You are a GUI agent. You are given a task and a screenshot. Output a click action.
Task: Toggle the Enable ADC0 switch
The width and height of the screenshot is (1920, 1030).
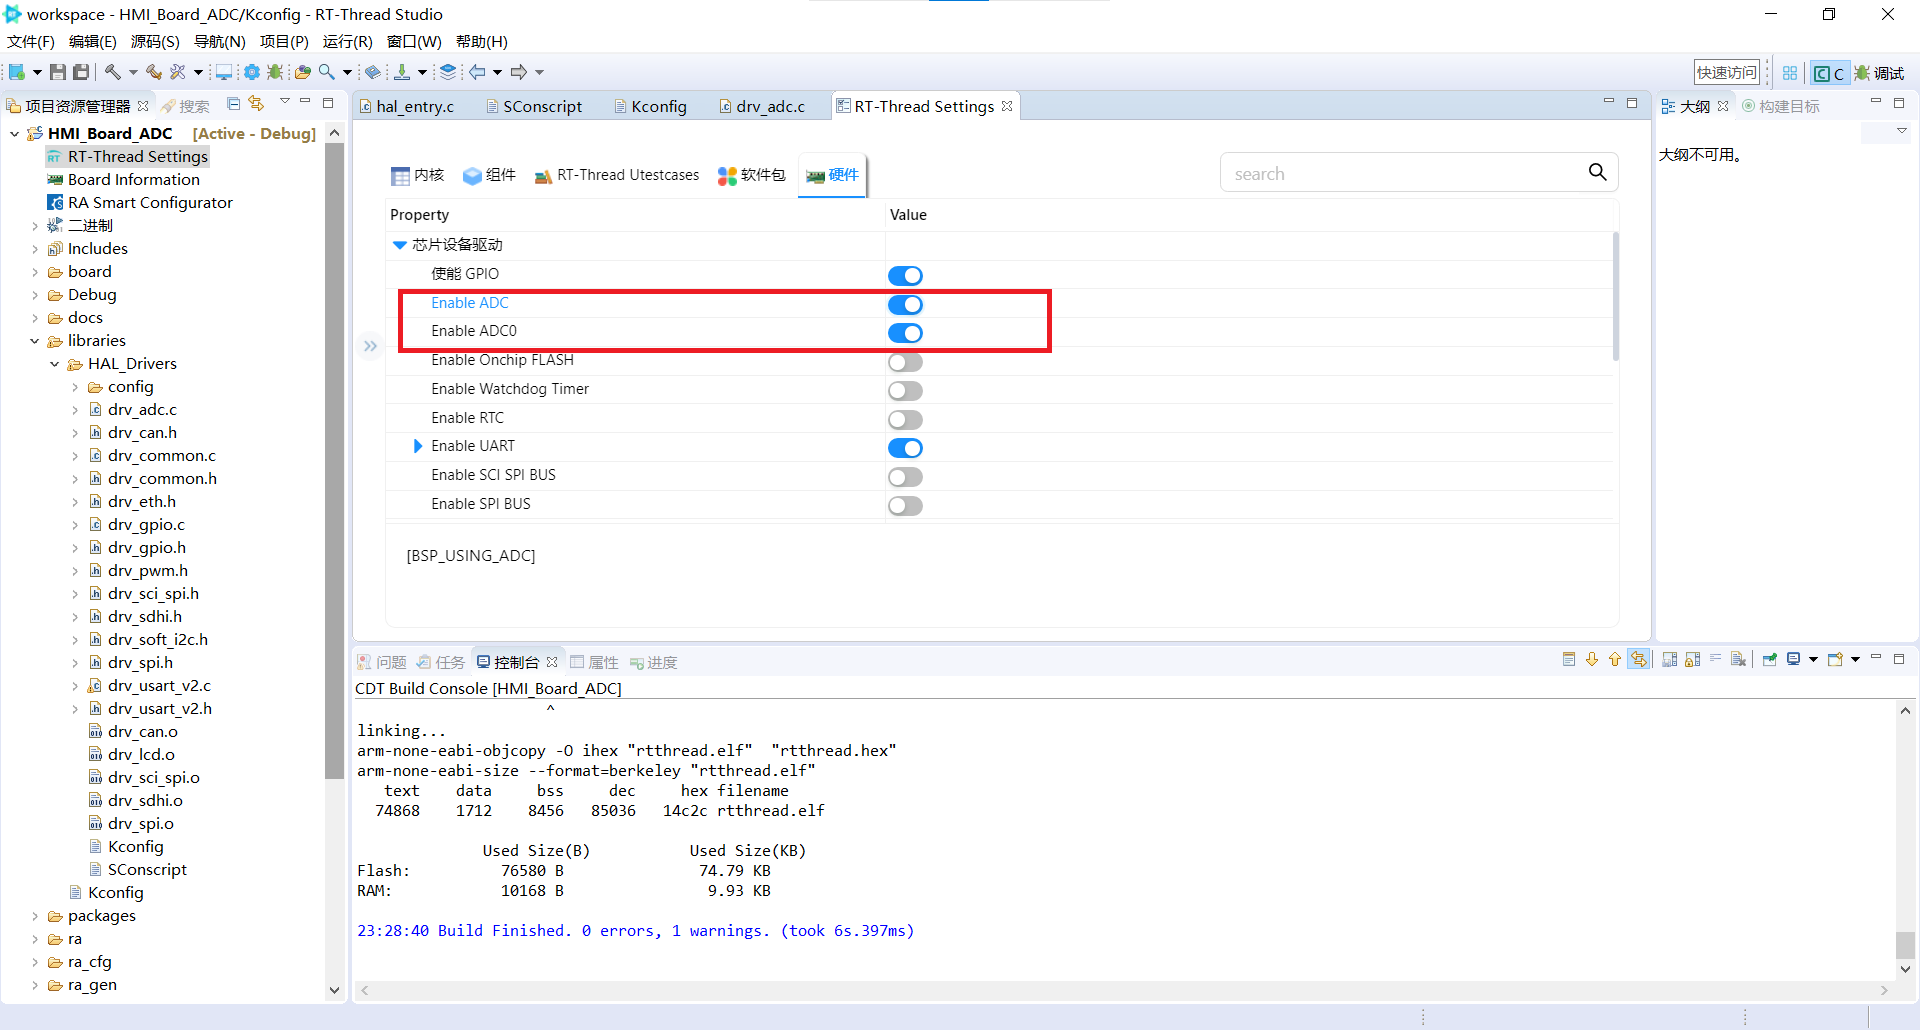905,333
